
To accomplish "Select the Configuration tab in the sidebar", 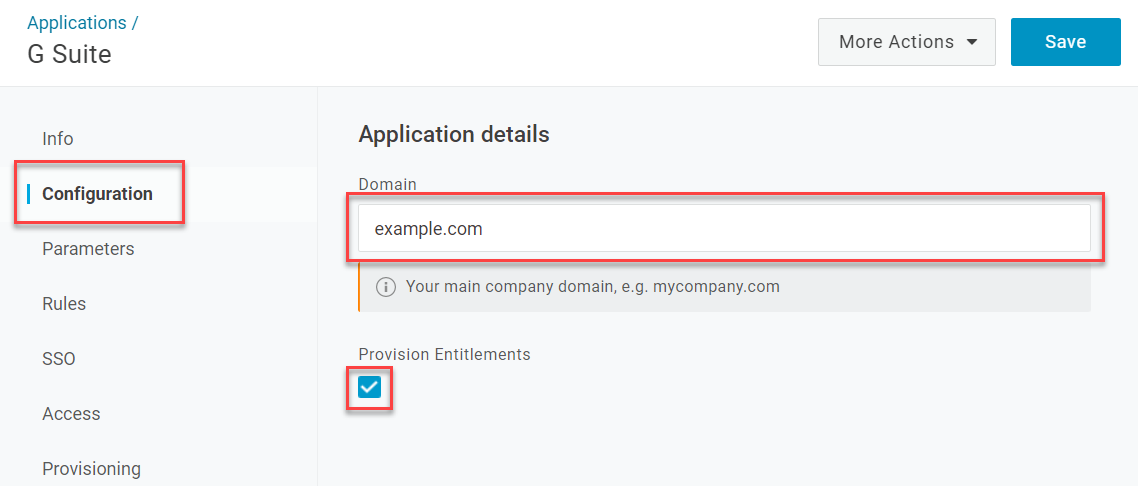I will pos(97,194).
